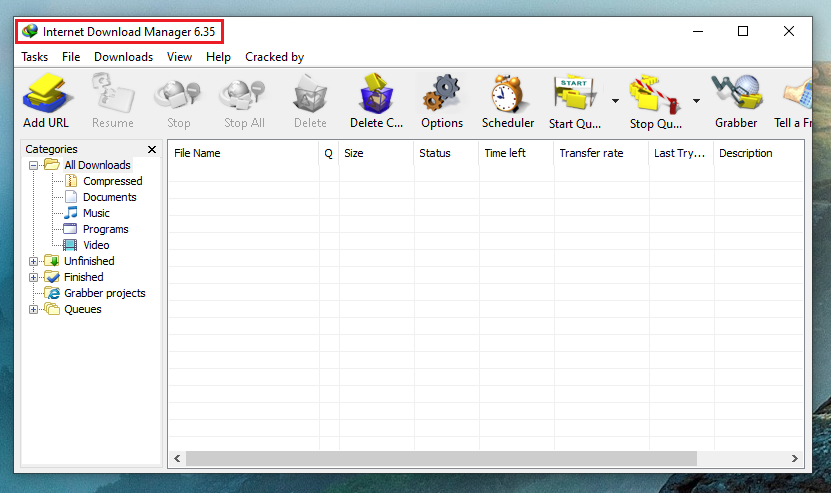Screen dimensions: 831x493
Task: Select the Compressed category label
Action: [113, 181]
